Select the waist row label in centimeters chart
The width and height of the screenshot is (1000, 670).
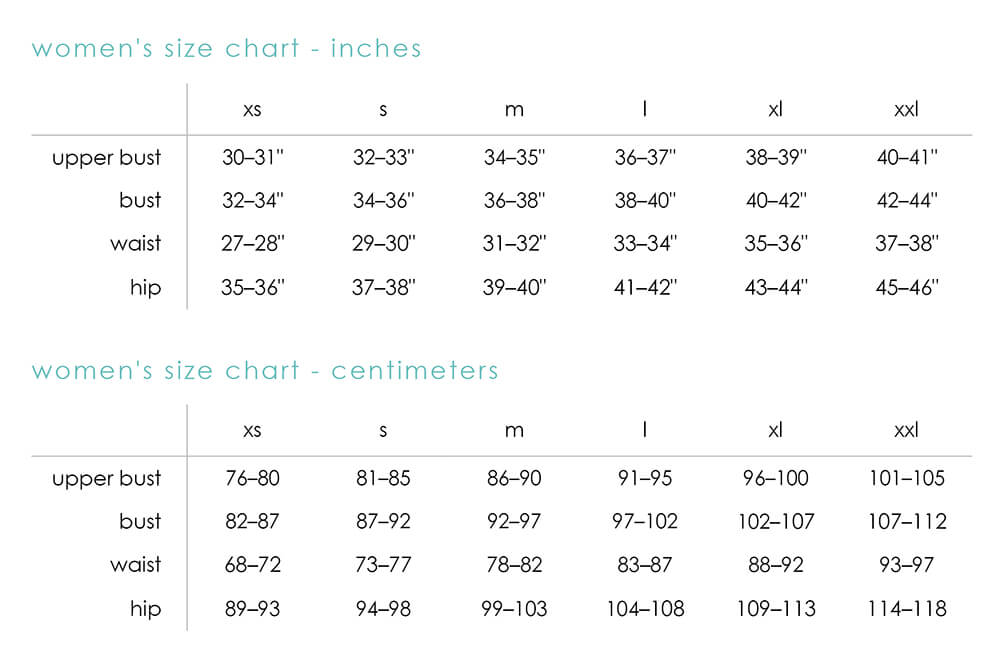135,565
